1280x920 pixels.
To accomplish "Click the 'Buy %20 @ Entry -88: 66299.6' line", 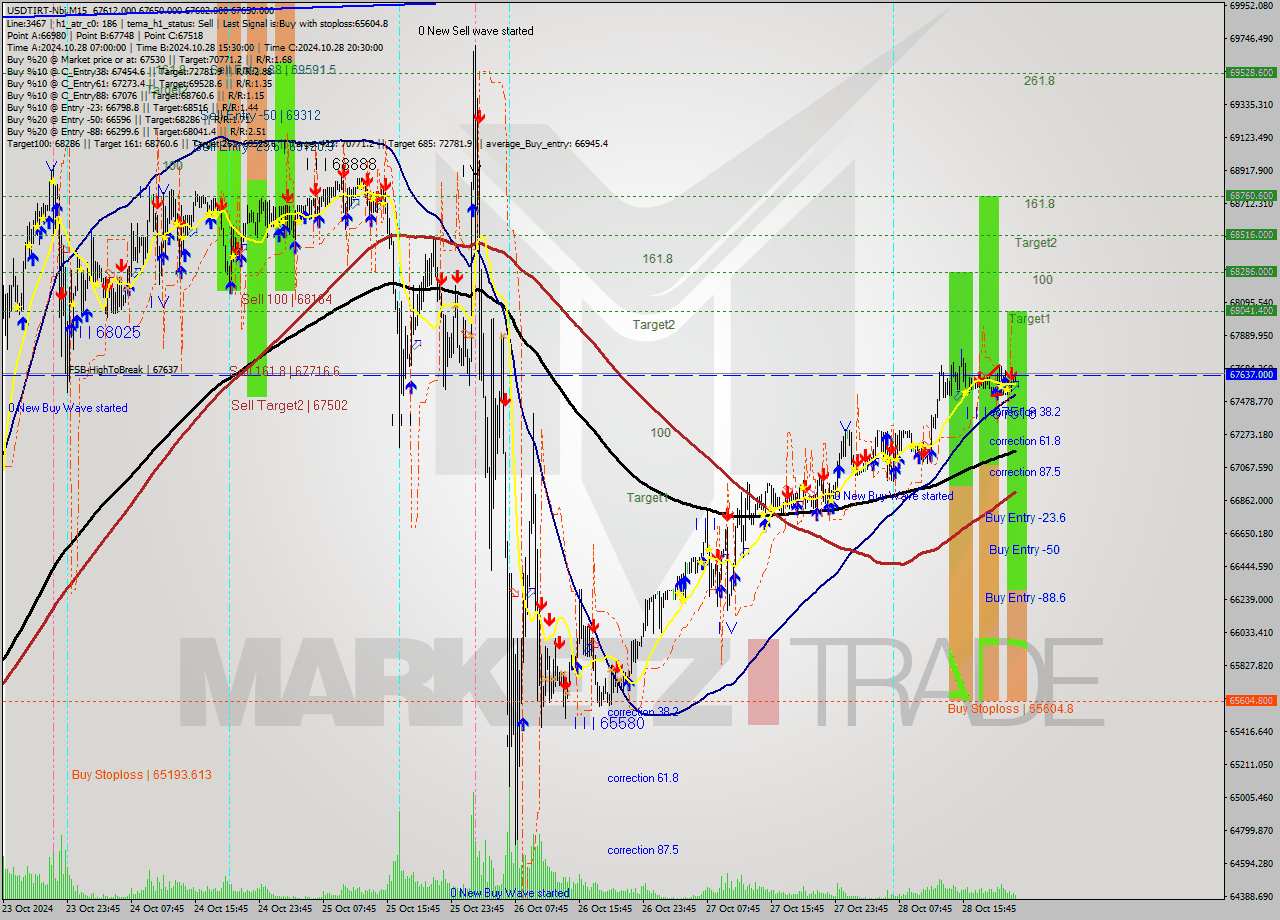I will coord(73,131).
